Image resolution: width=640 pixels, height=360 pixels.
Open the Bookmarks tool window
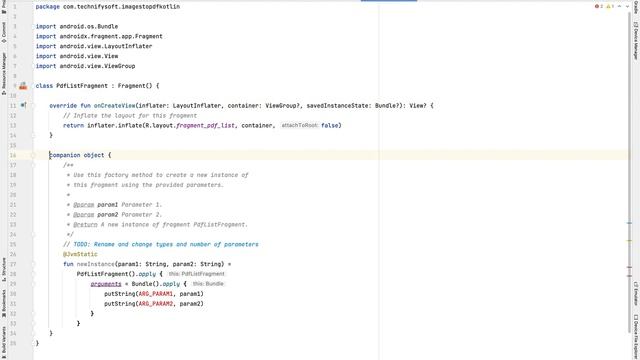[x=4, y=304]
